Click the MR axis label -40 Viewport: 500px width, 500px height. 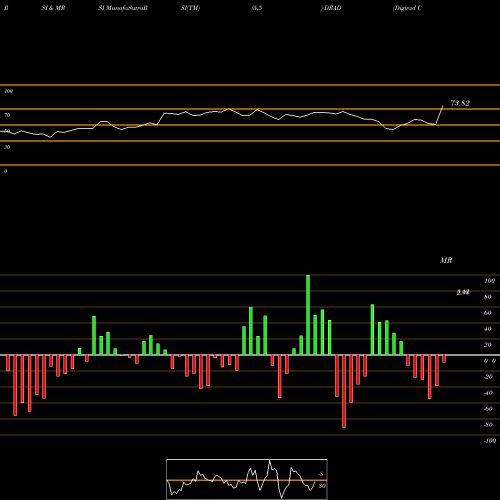point(488,393)
